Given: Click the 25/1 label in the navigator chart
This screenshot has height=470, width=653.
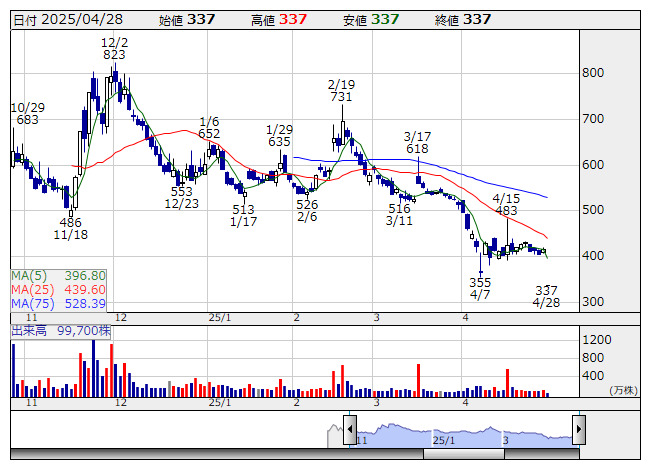Looking at the screenshot, I should [x=444, y=440].
